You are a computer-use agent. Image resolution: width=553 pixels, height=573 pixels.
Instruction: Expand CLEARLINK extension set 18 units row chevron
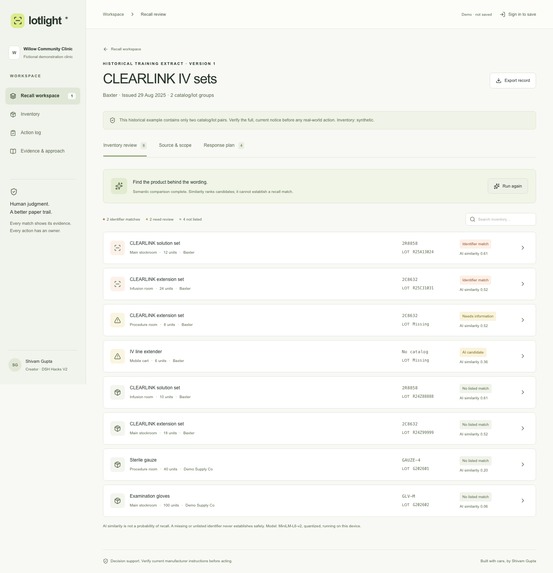pyautogui.click(x=523, y=428)
